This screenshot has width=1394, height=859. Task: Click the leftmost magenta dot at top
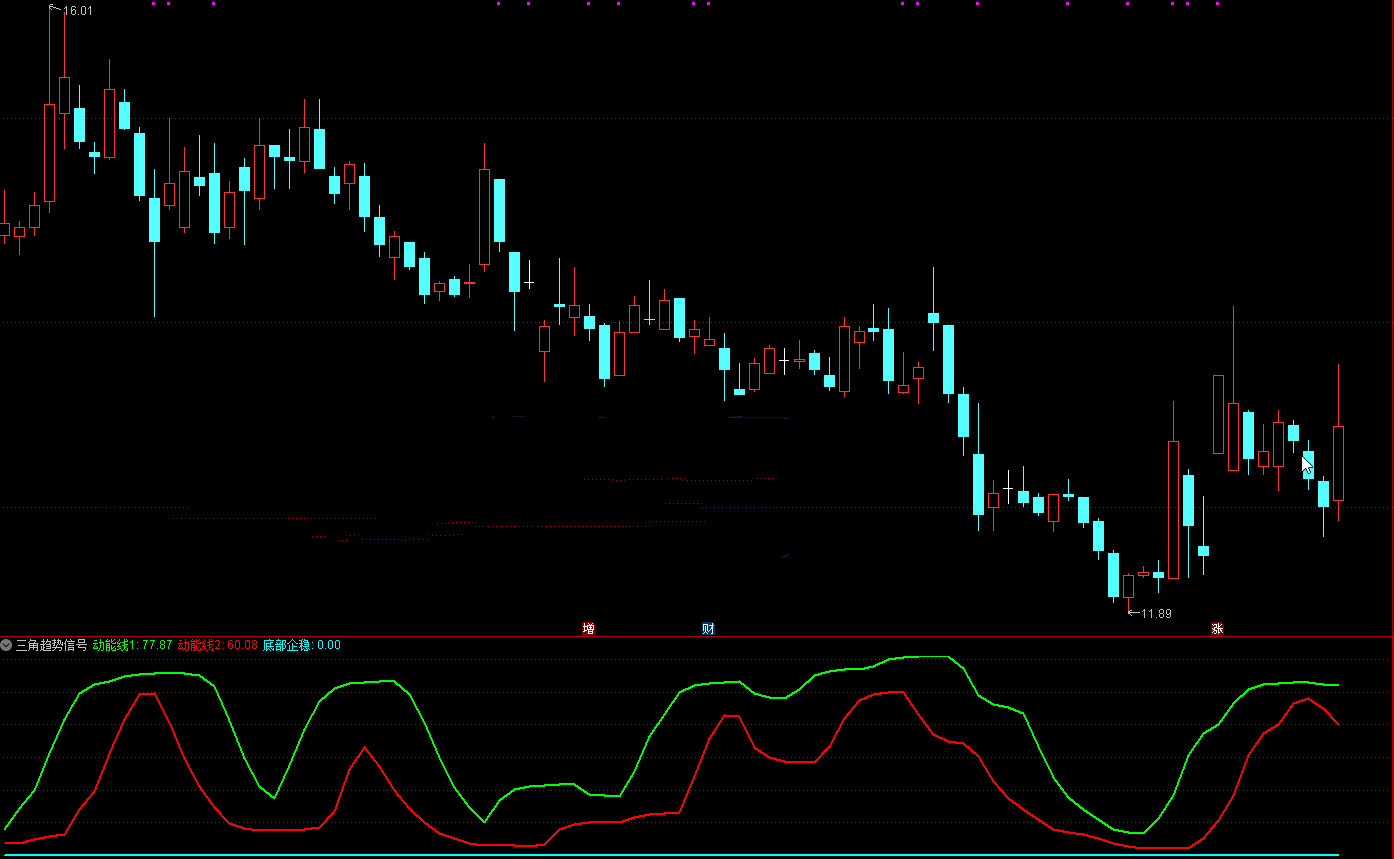coord(153,4)
